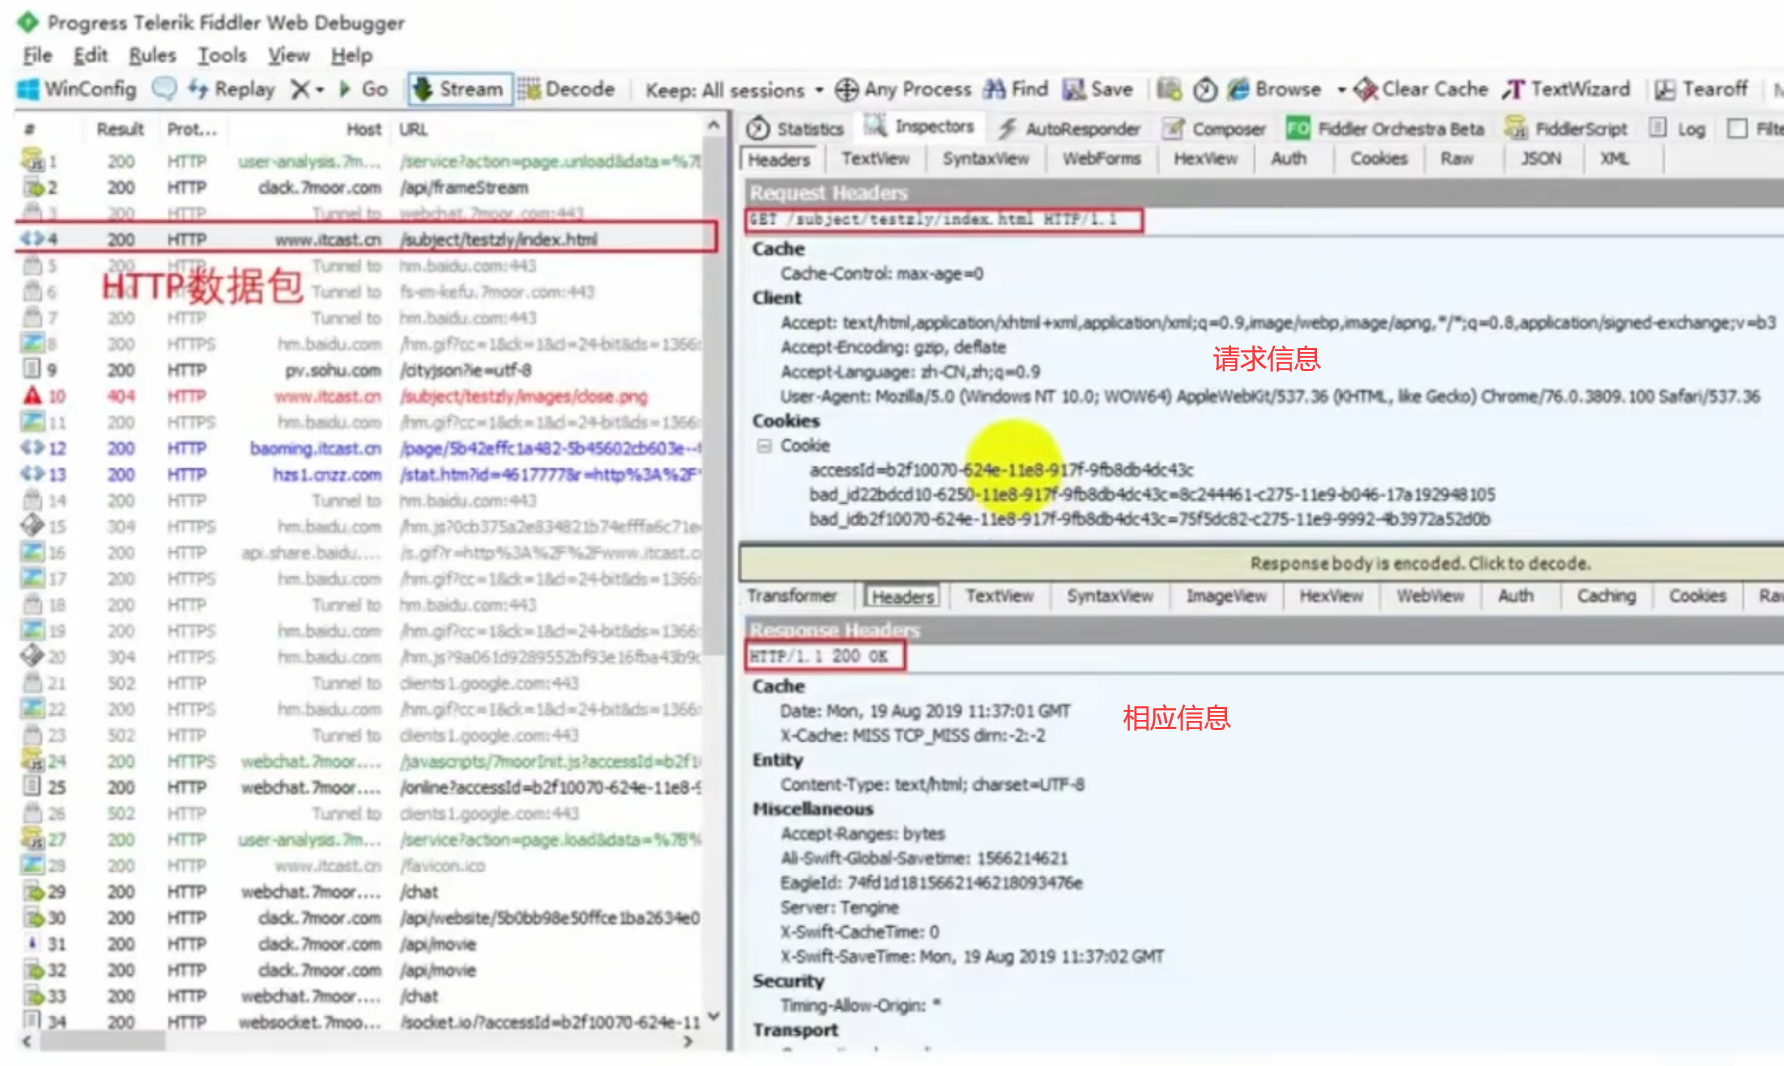Select the request TextView tab
Image resolution: width=1784 pixels, height=1066 pixels.
(x=875, y=159)
